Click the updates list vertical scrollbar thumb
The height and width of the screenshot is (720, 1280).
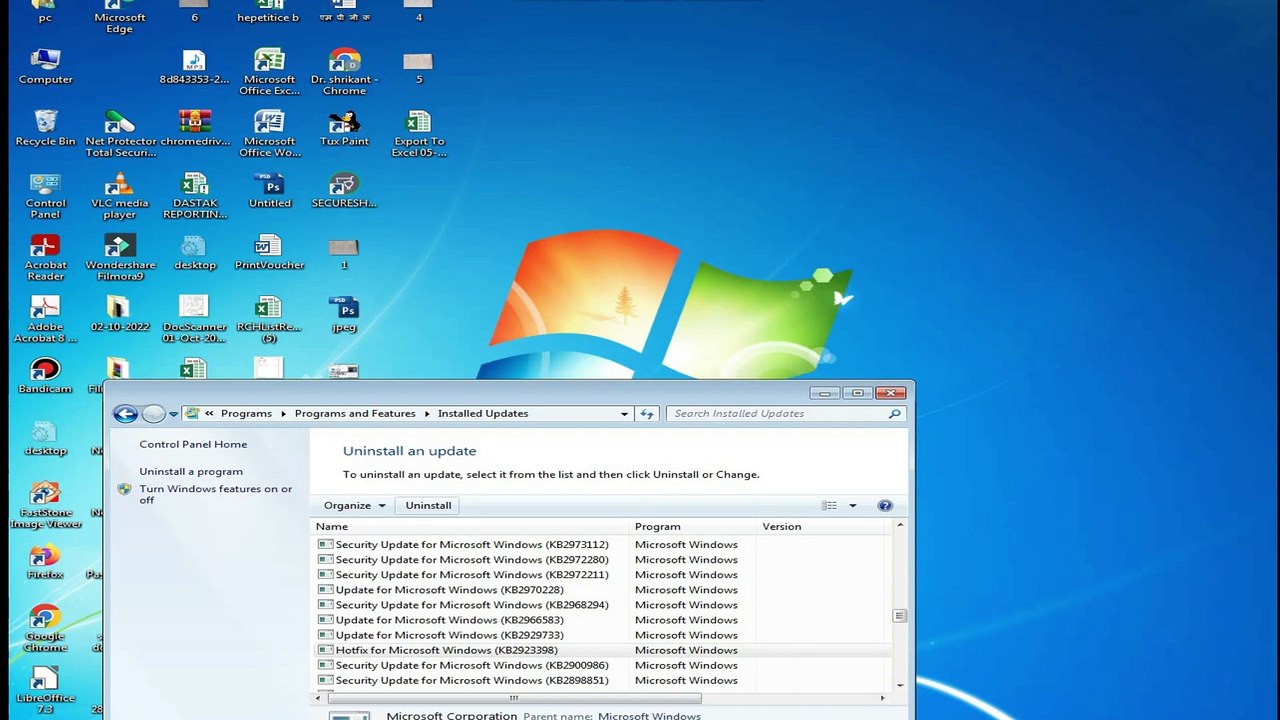point(900,616)
